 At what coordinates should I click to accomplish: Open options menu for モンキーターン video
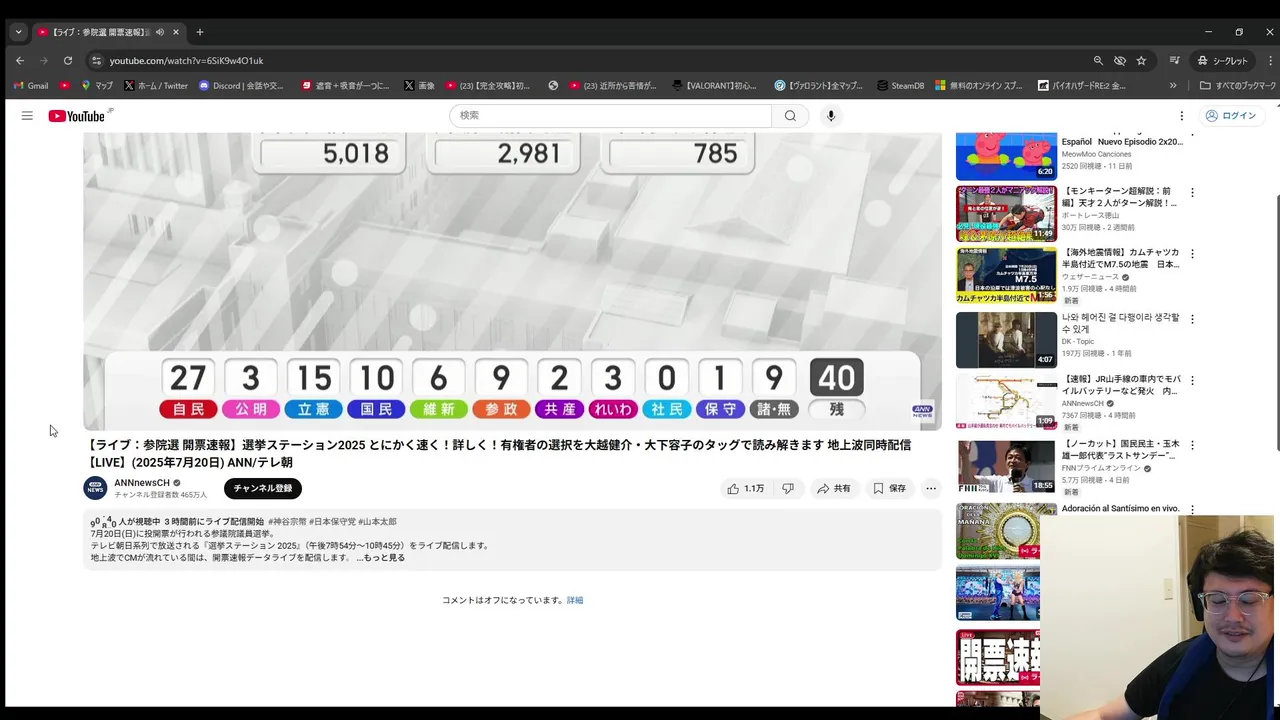1192,192
